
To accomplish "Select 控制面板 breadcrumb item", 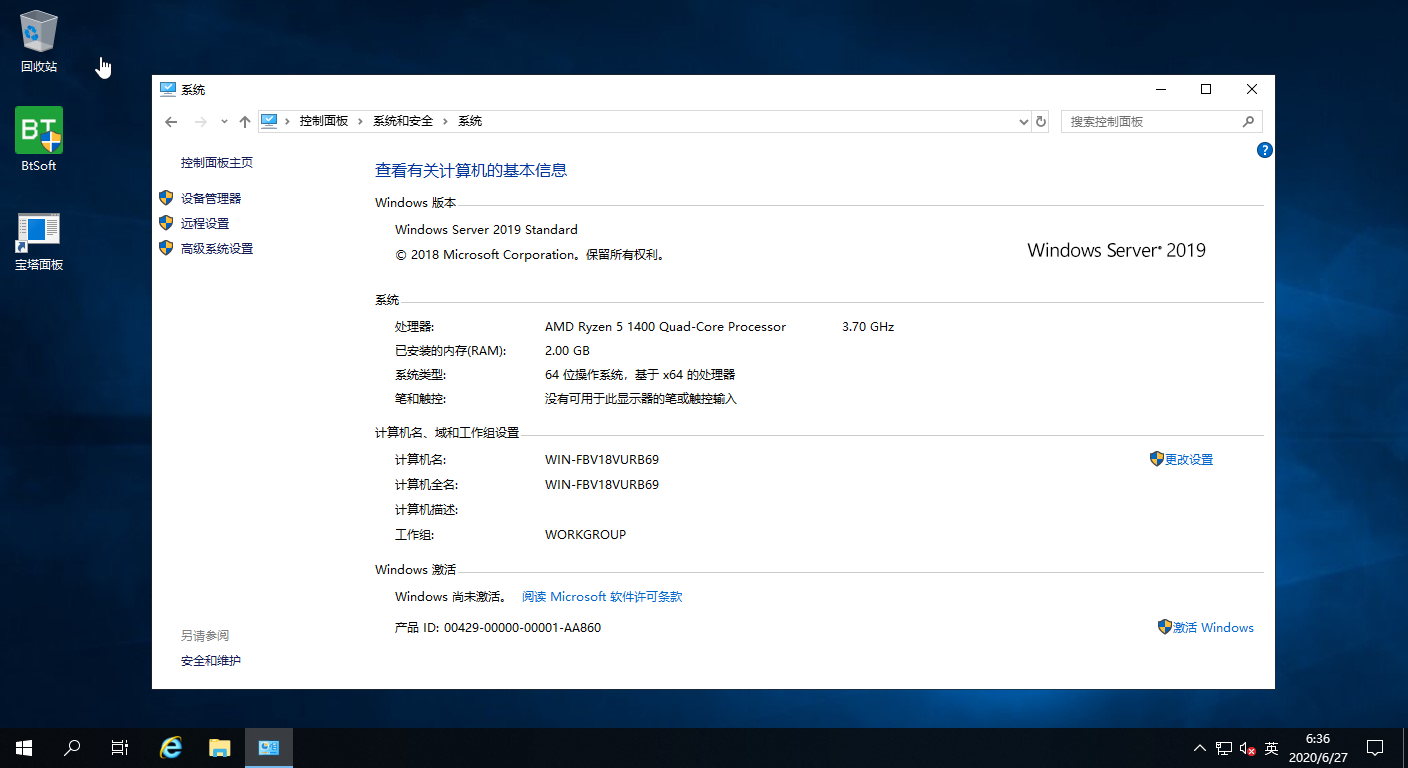I will pos(324,121).
